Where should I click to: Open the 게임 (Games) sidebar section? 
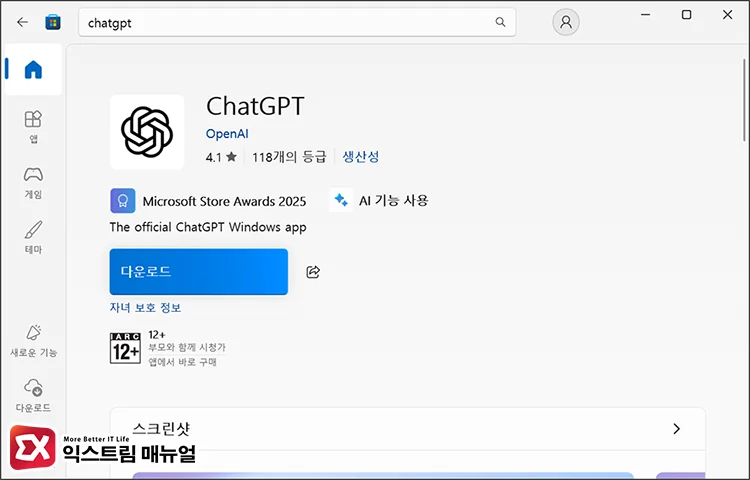point(33,182)
